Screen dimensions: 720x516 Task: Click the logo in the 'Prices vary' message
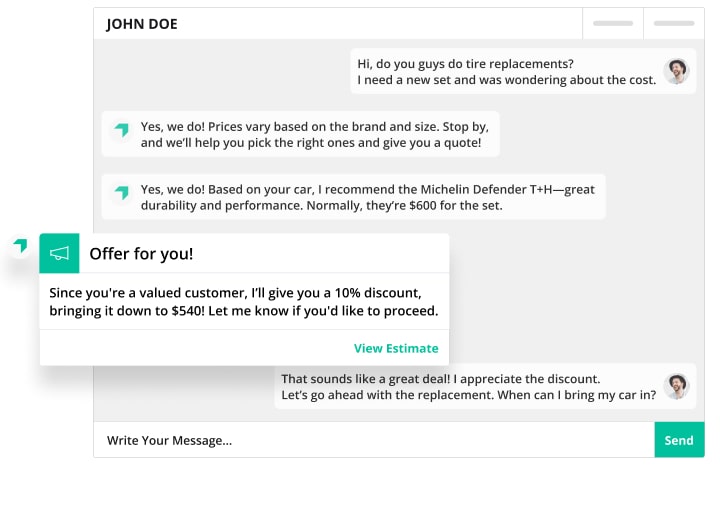(122, 131)
